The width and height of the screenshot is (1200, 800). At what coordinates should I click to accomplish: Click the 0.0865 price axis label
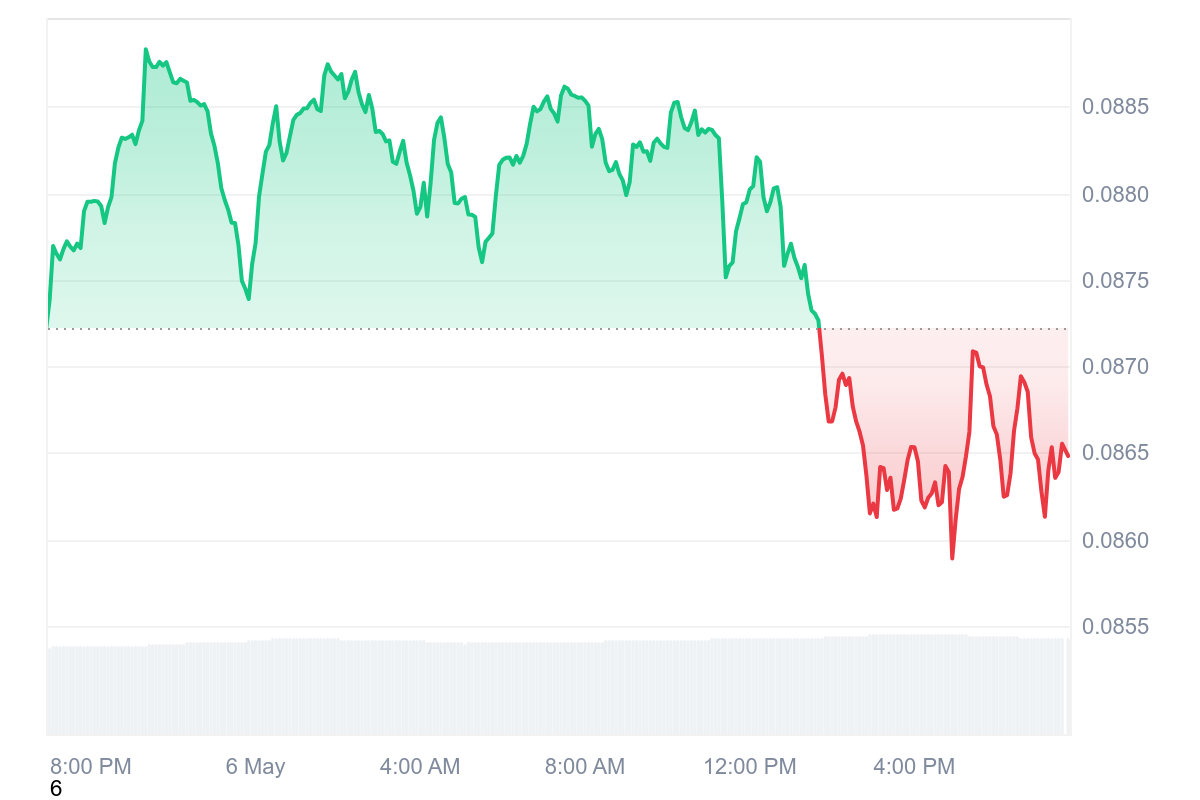click(1115, 453)
